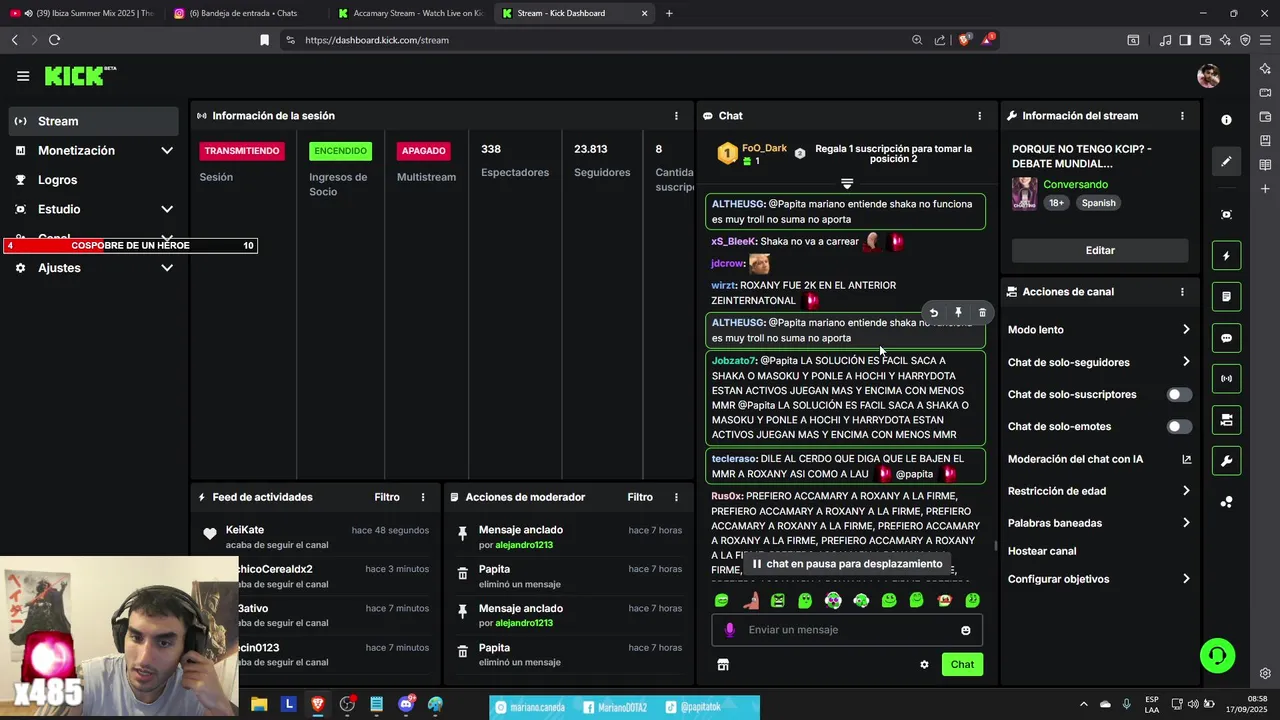Click the pin message icon over the chat message
1280x720 pixels.
958,313
